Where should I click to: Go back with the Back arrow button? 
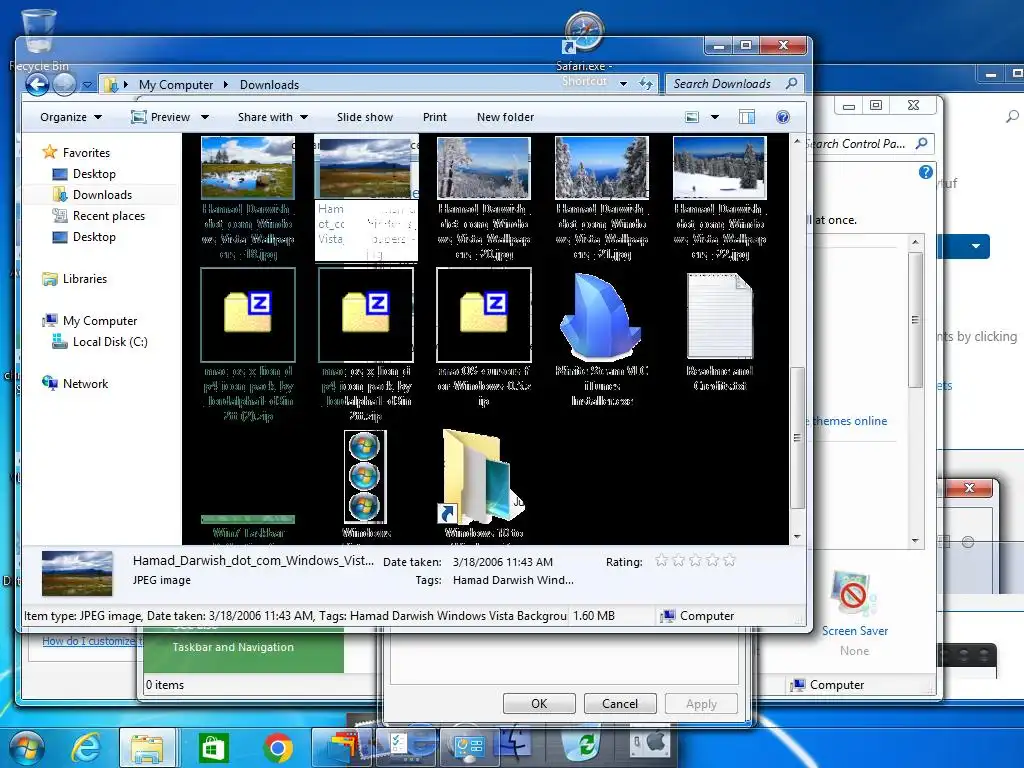pos(37,84)
